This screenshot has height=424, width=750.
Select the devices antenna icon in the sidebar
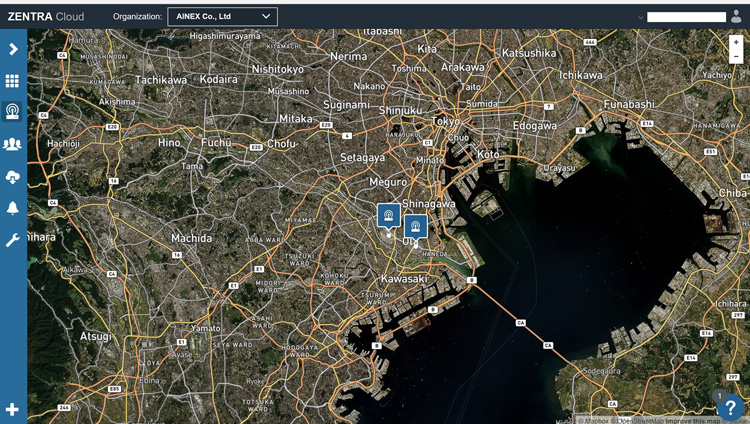pyautogui.click(x=12, y=111)
